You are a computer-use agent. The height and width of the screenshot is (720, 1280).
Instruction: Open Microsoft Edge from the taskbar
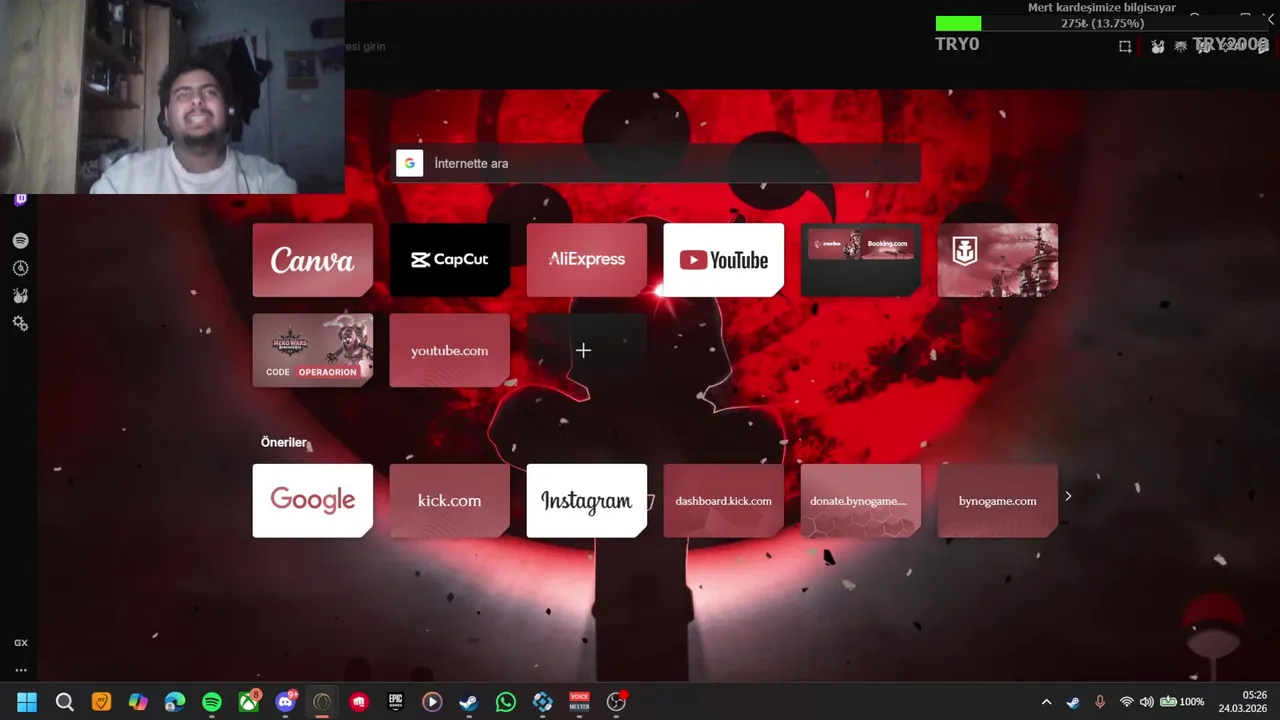175,702
